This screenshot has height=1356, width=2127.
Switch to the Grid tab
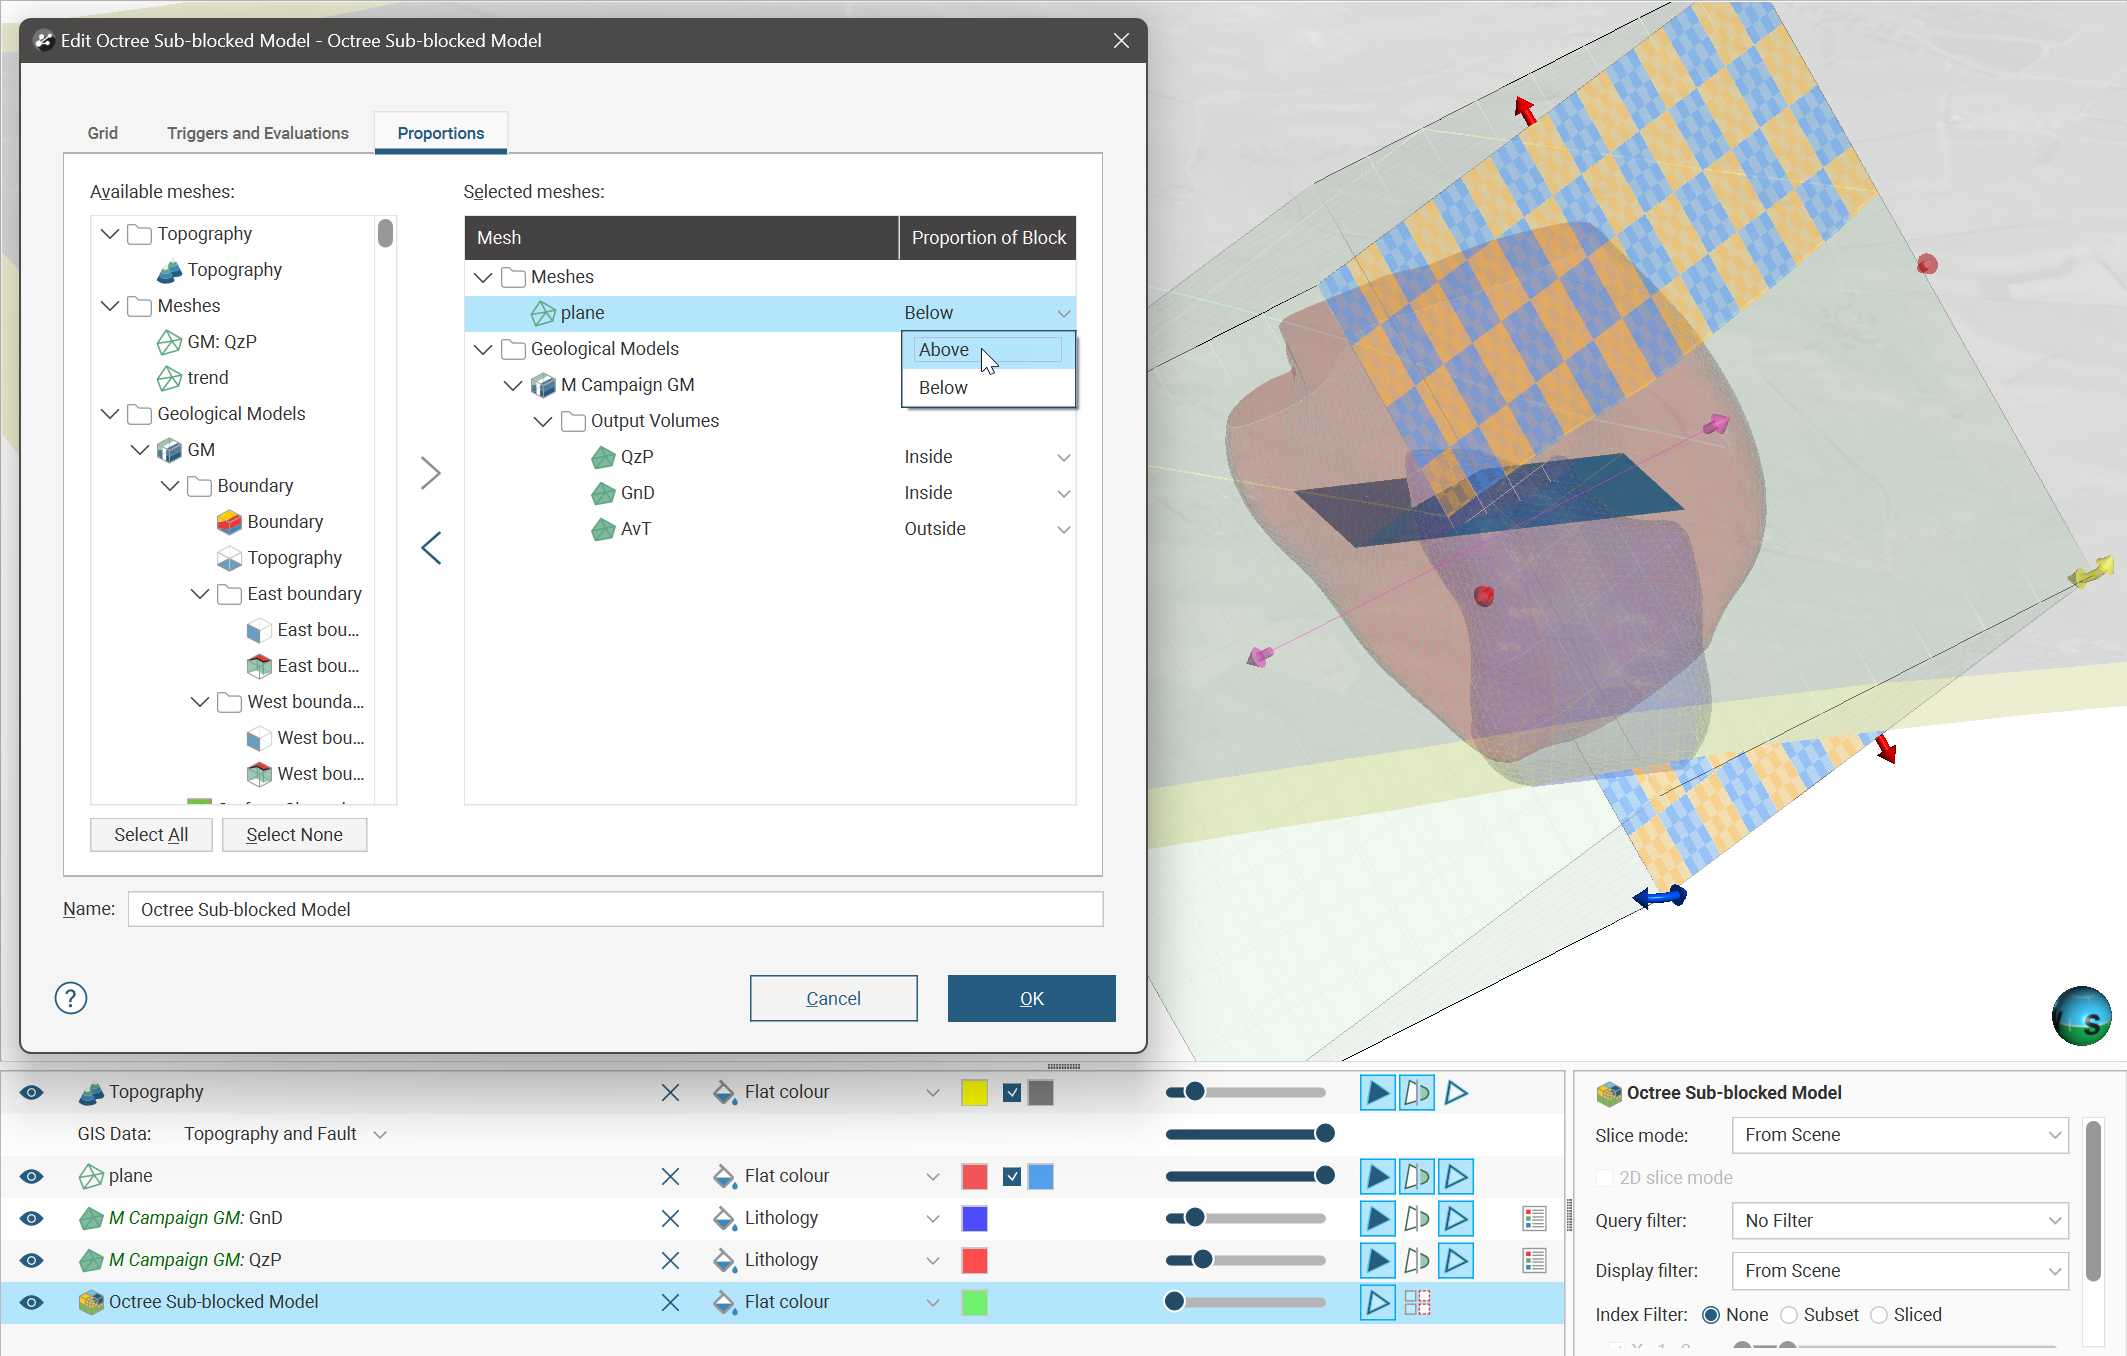(x=102, y=133)
